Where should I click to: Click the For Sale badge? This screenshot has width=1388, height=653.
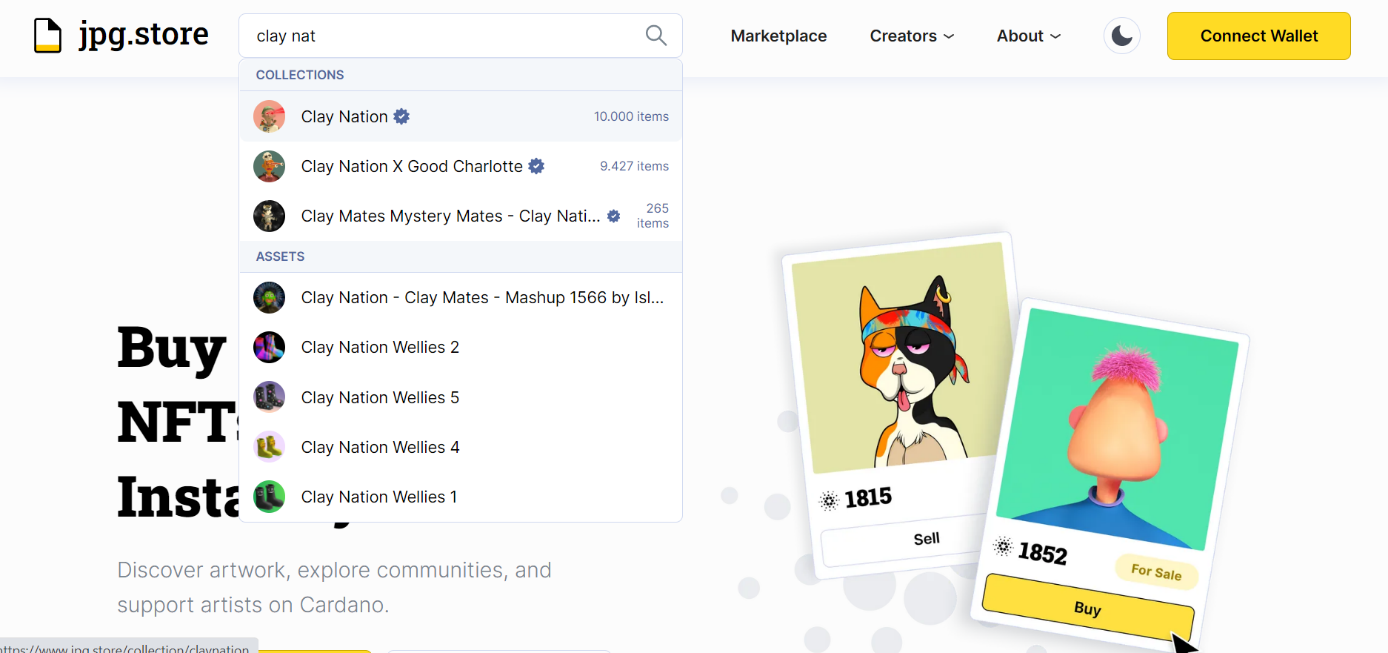(x=1156, y=571)
